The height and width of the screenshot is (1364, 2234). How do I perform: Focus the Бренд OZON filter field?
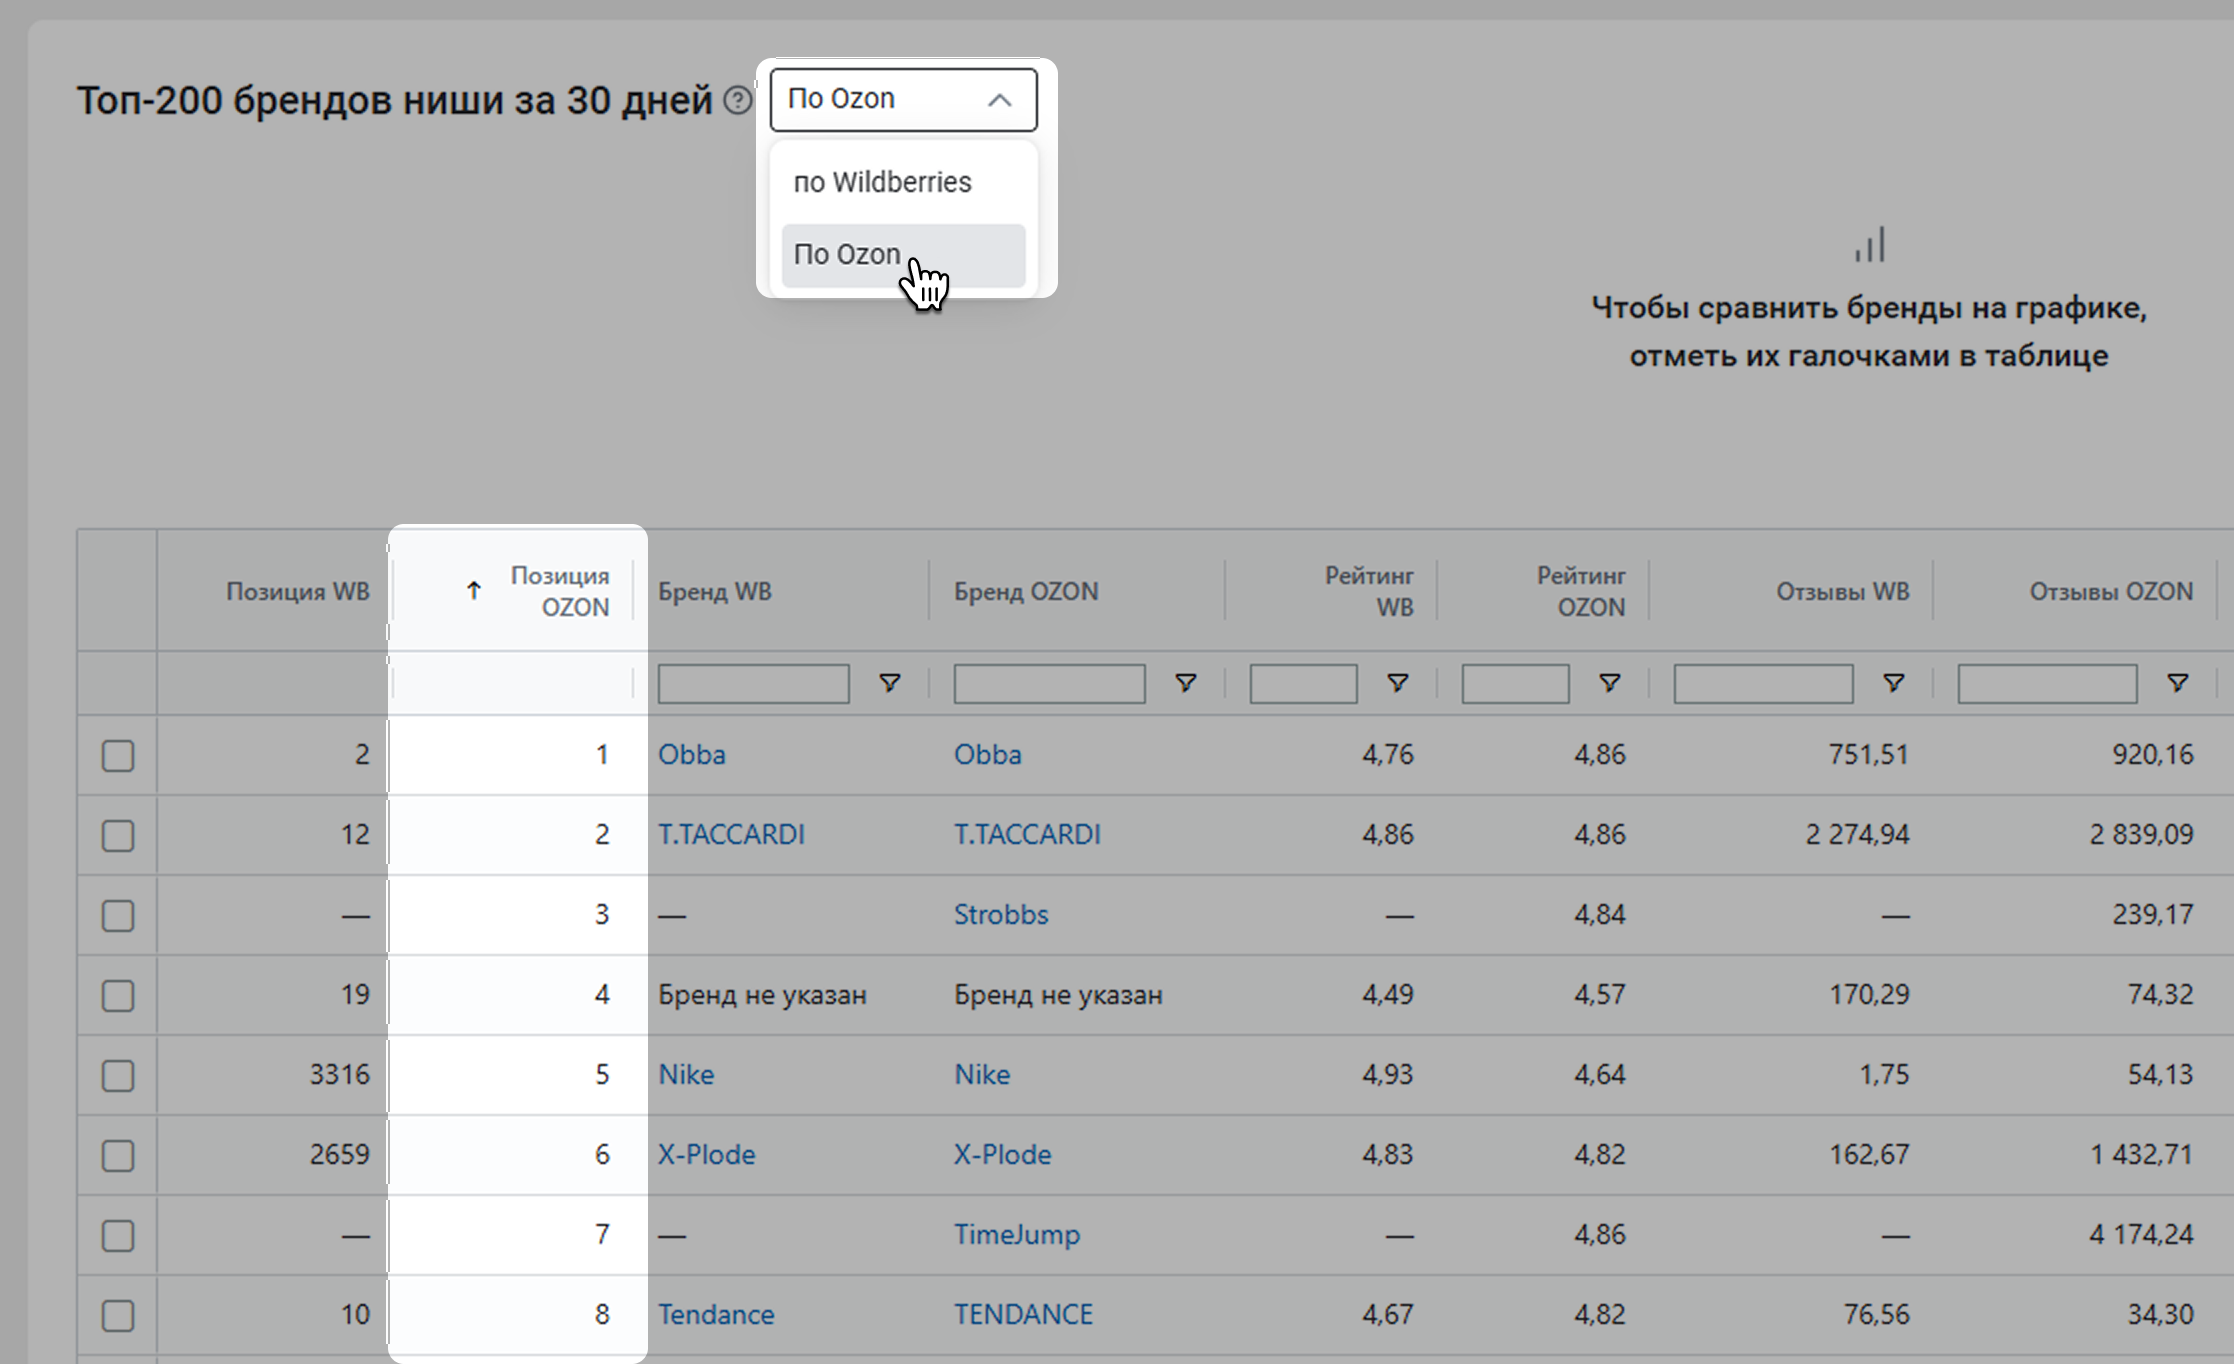(1049, 684)
